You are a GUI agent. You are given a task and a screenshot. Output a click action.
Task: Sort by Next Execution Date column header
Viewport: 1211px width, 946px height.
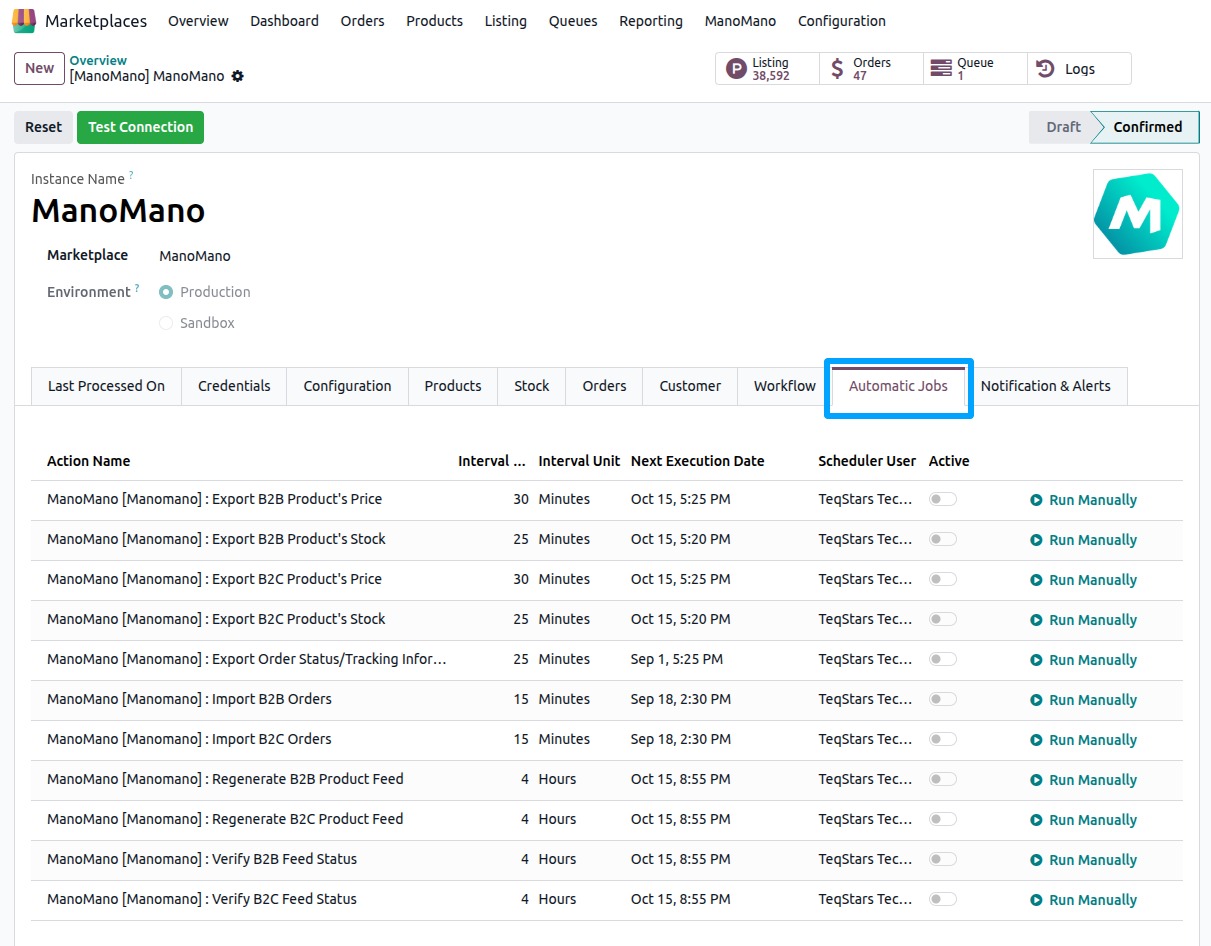[x=697, y=461]
